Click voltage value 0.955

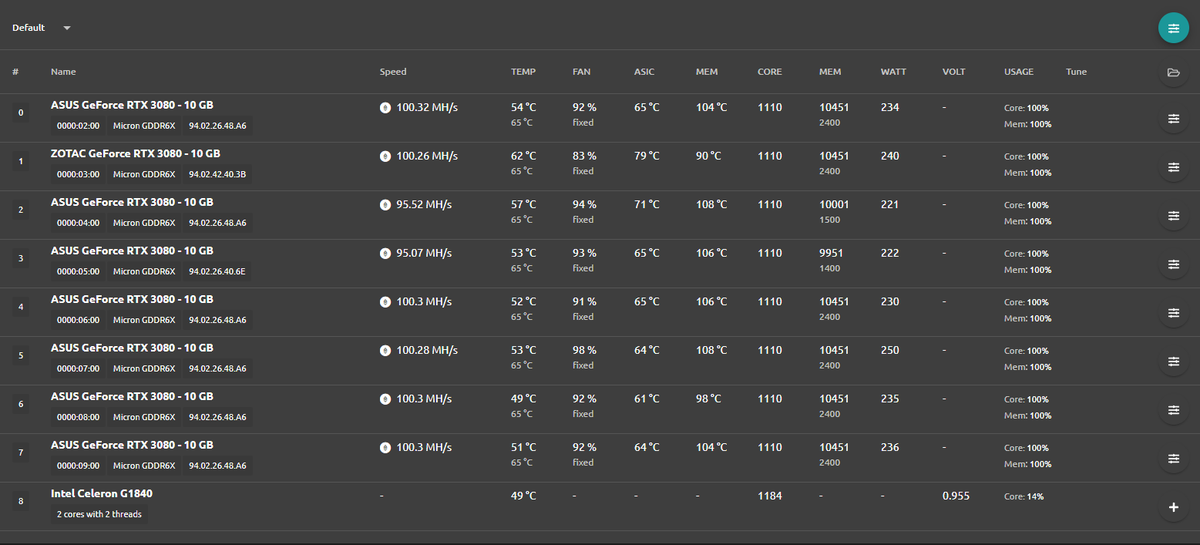tap(956, 495)
